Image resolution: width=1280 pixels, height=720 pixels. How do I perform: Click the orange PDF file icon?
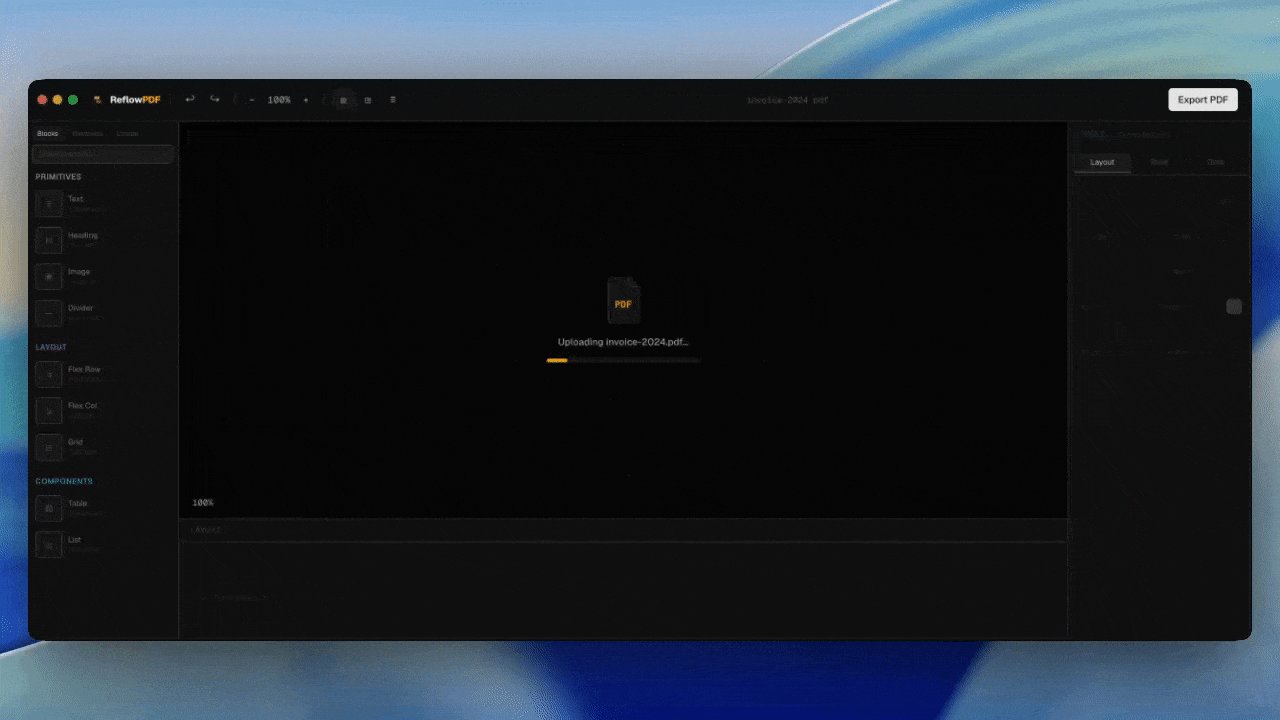click(623, 301)
